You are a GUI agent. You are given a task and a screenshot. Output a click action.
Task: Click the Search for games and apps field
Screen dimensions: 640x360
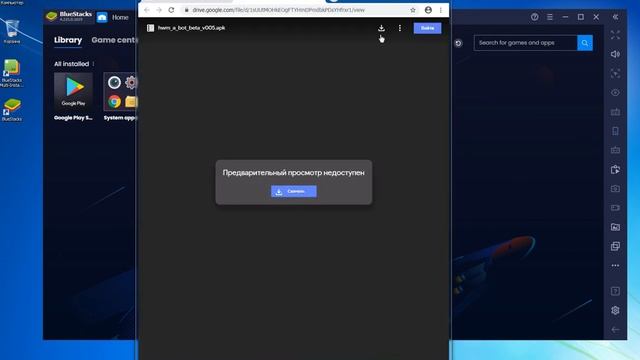pos(525,42)
